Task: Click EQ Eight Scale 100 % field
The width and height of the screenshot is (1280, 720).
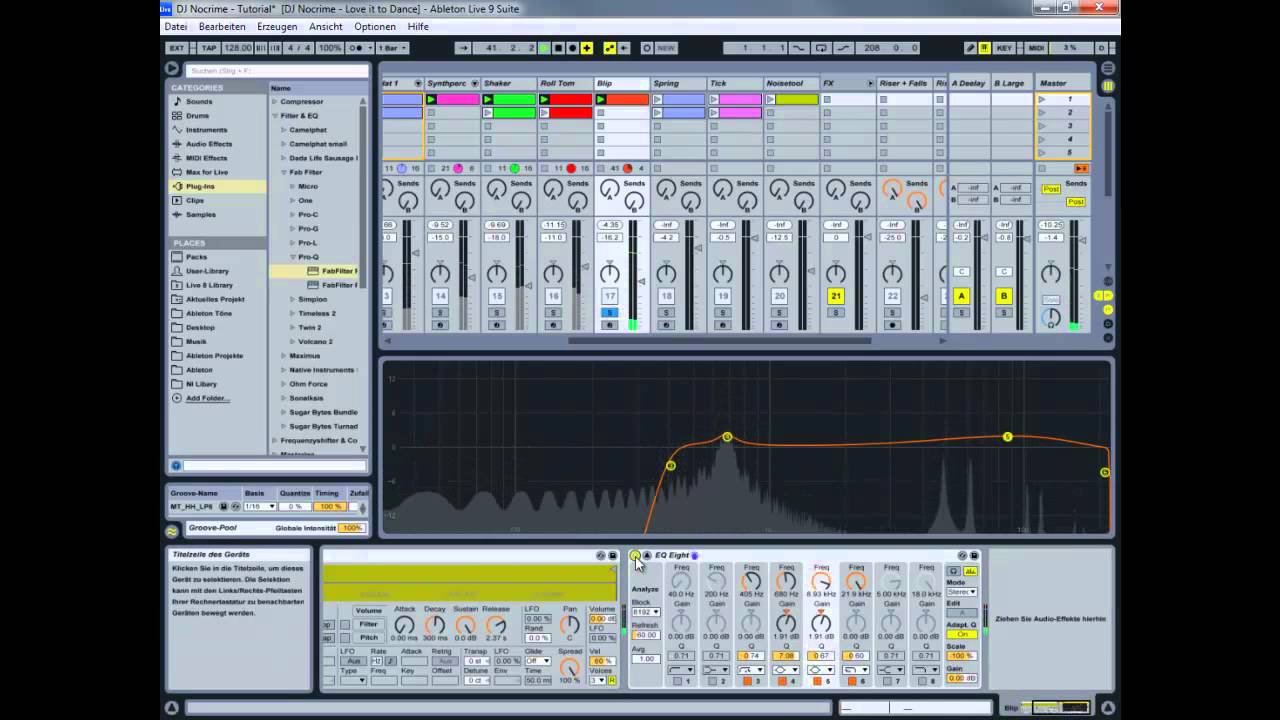Action: [962, 656]
